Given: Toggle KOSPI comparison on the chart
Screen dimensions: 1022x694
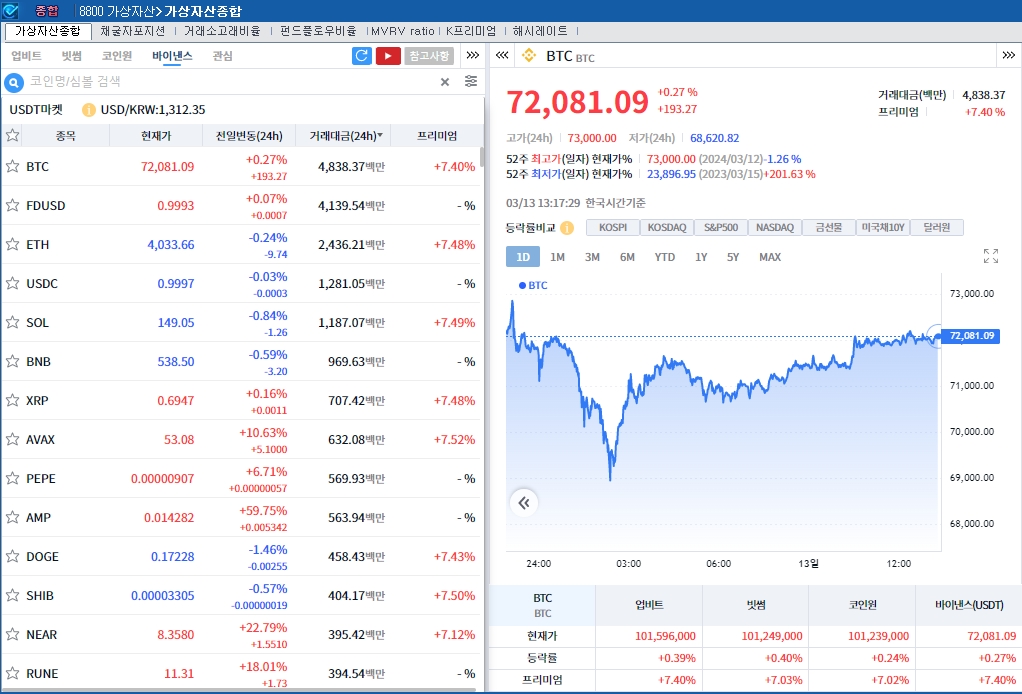Looking at the screenshot, I should [612, 228].
